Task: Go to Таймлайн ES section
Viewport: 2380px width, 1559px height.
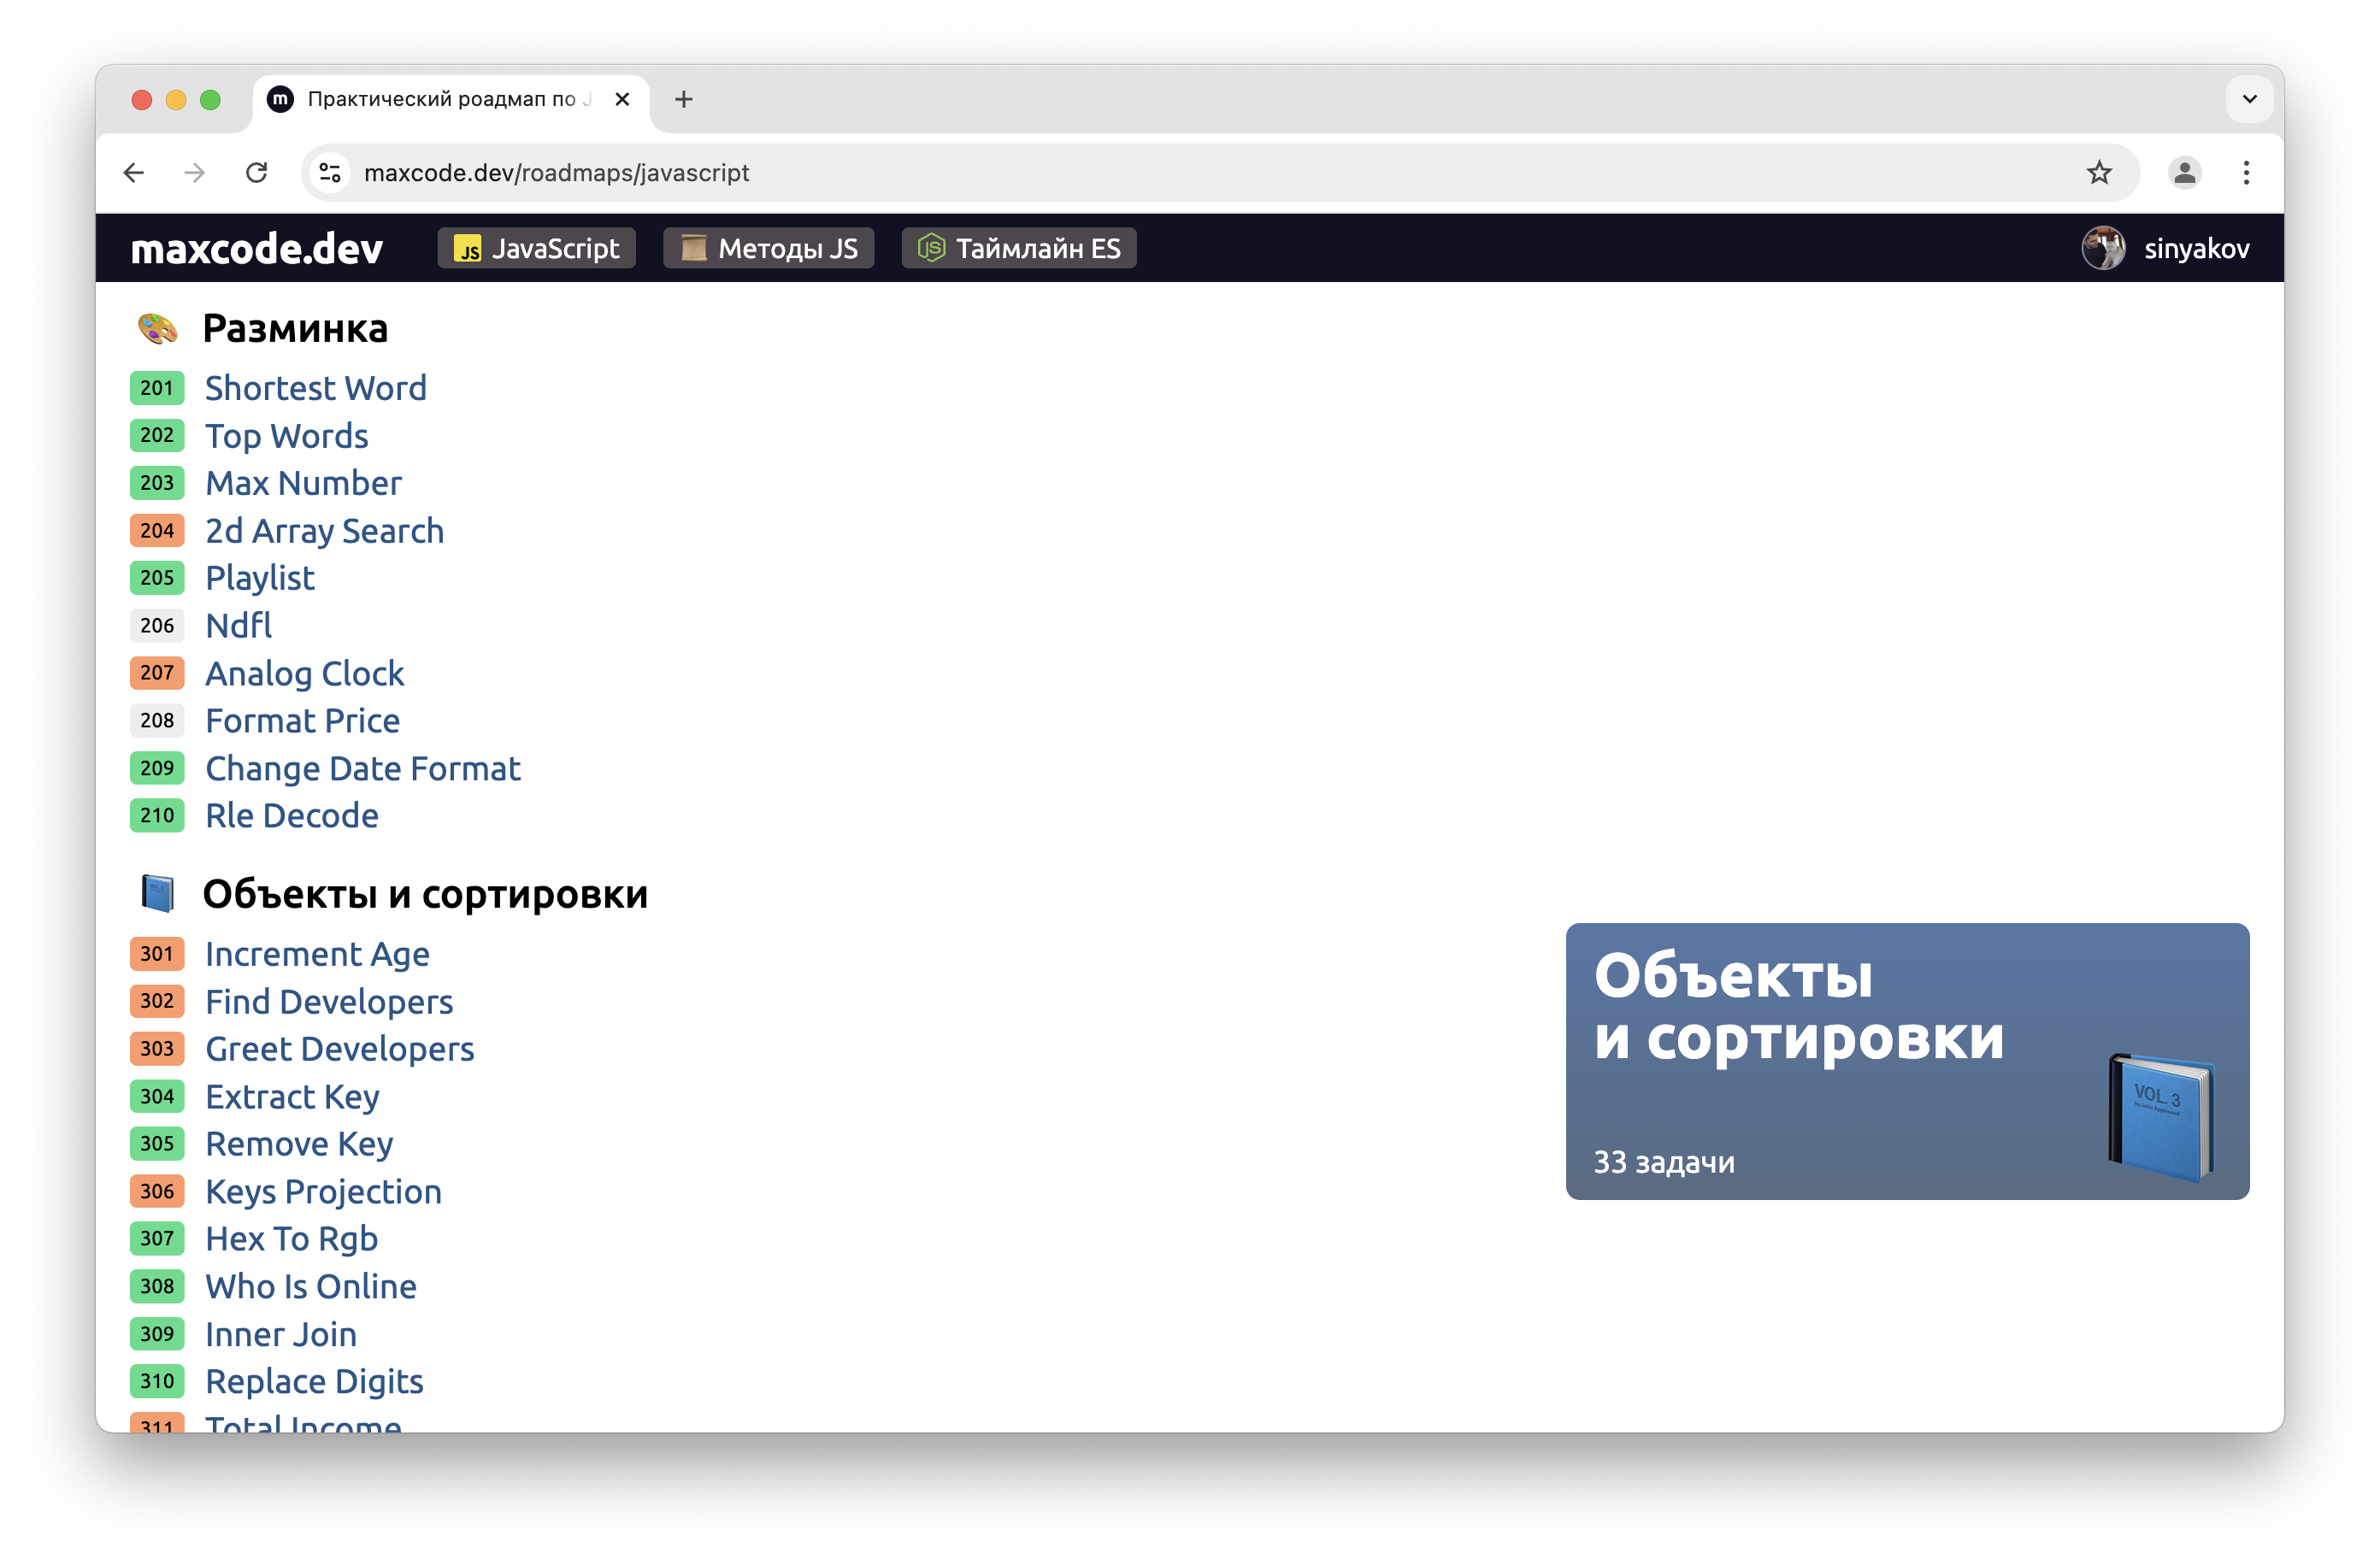Action: [1018, 248]
